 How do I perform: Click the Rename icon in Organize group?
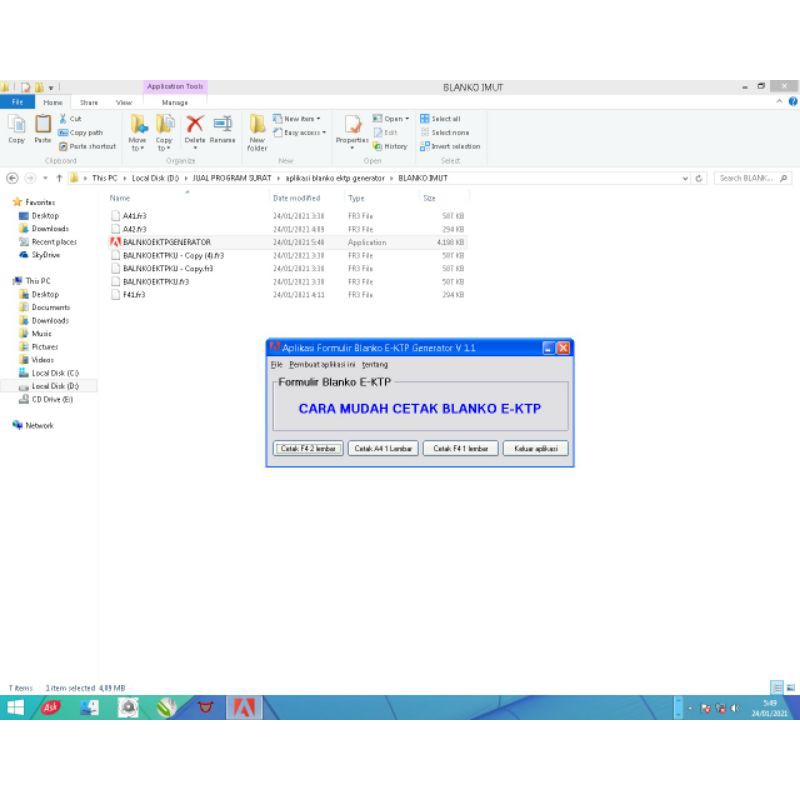point(222,124)
